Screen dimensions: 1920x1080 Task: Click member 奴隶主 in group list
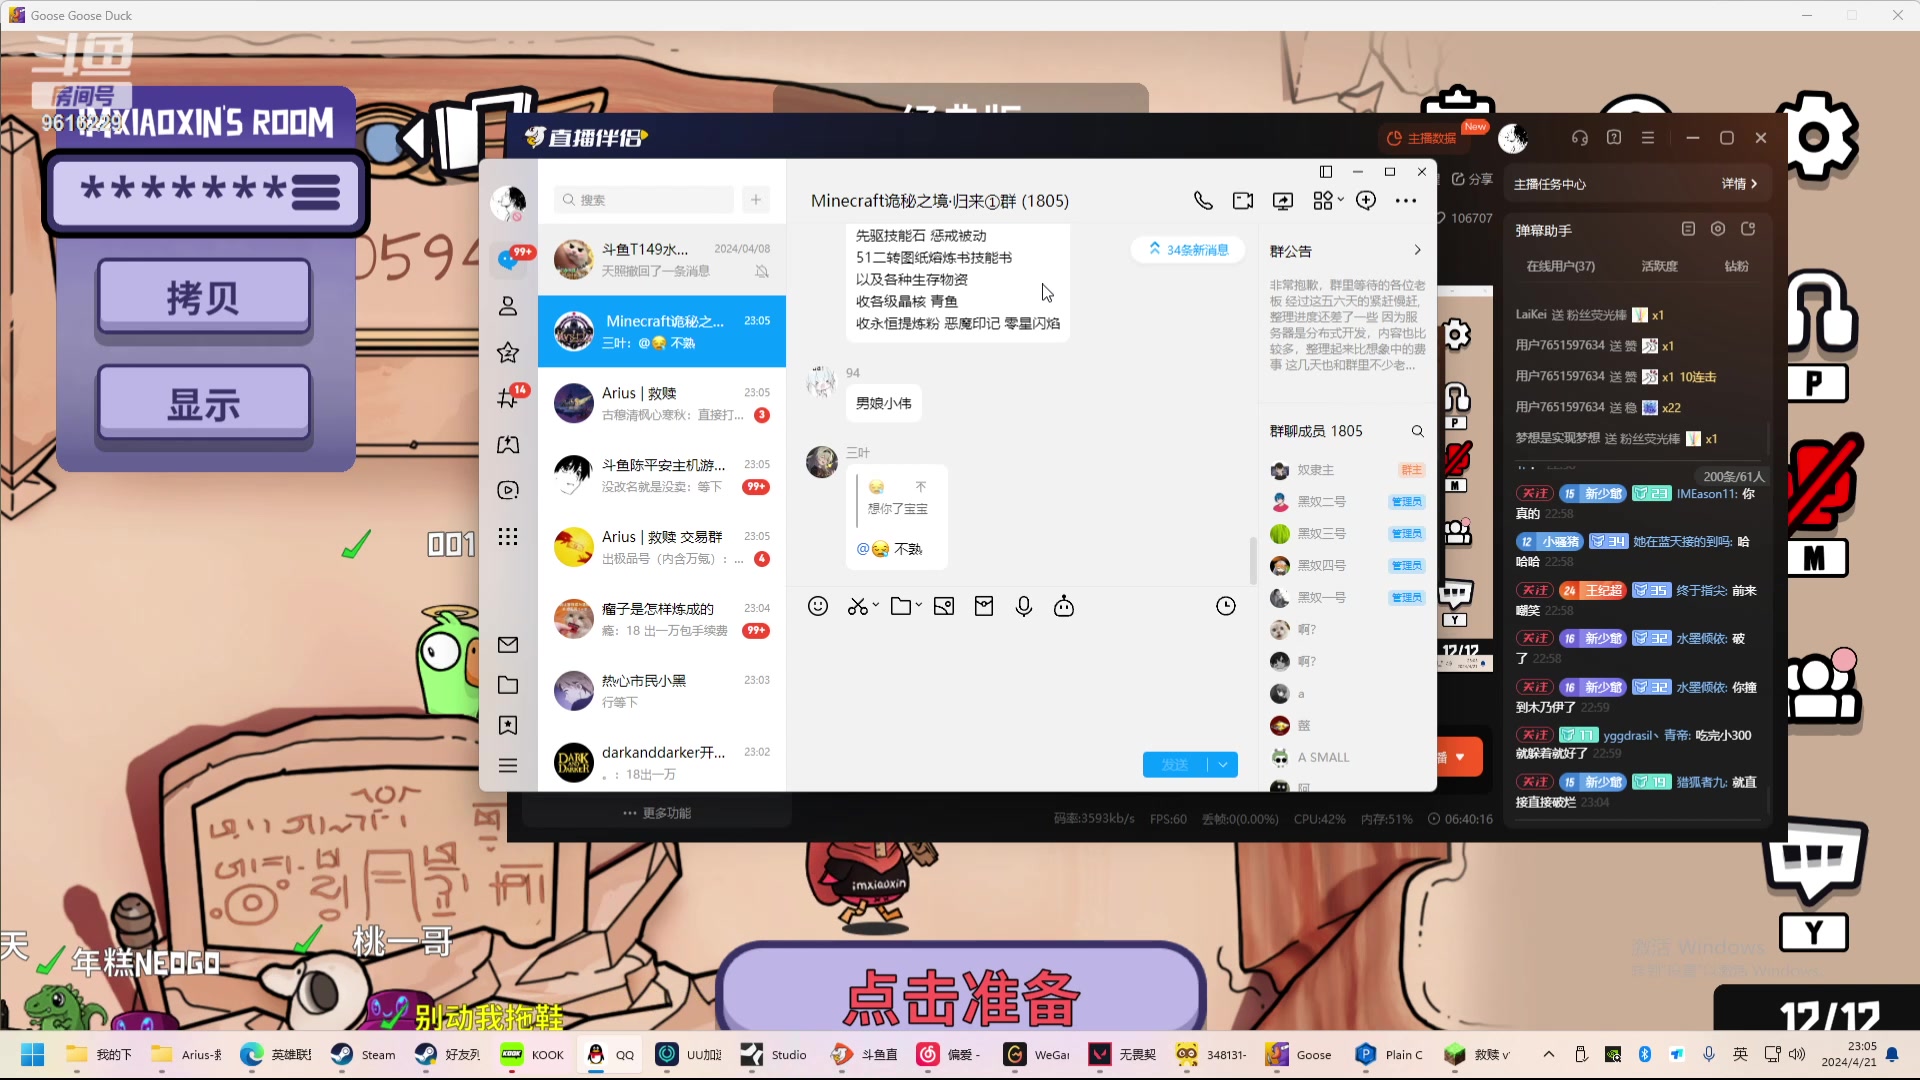(x=1347, y=470)
